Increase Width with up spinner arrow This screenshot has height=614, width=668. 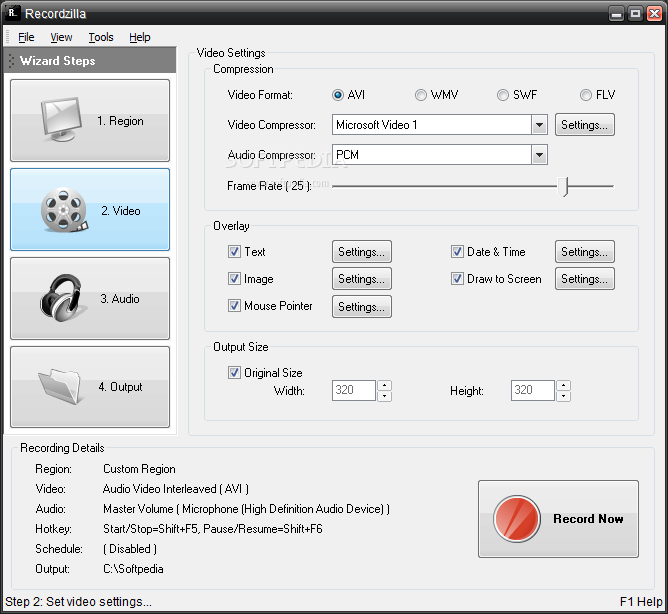pos(384,385)
